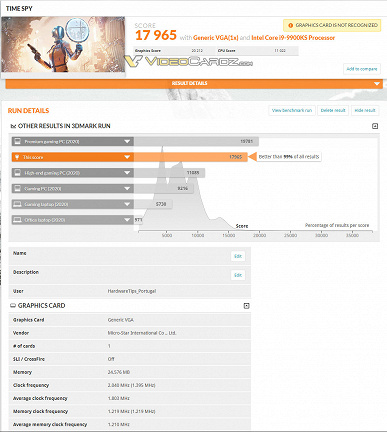Click the 17965 orange score bar value
Screen dimensions: 387x432
click(x=235, y=157)
